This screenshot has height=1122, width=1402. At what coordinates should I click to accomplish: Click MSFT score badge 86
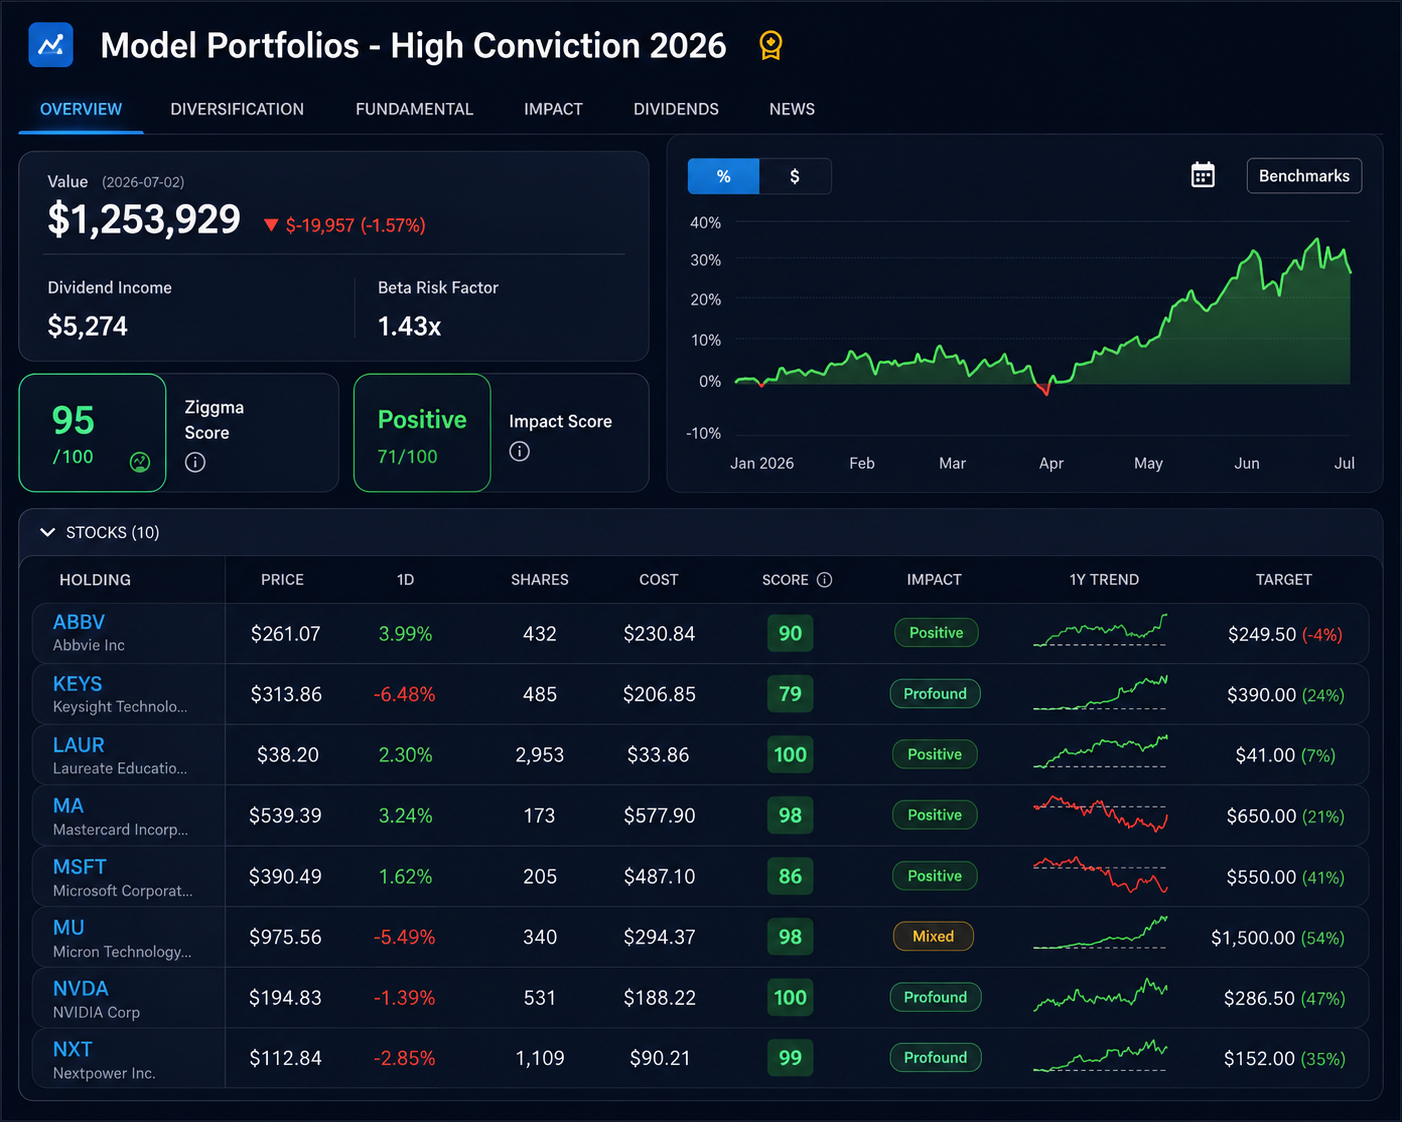(790, 876)
